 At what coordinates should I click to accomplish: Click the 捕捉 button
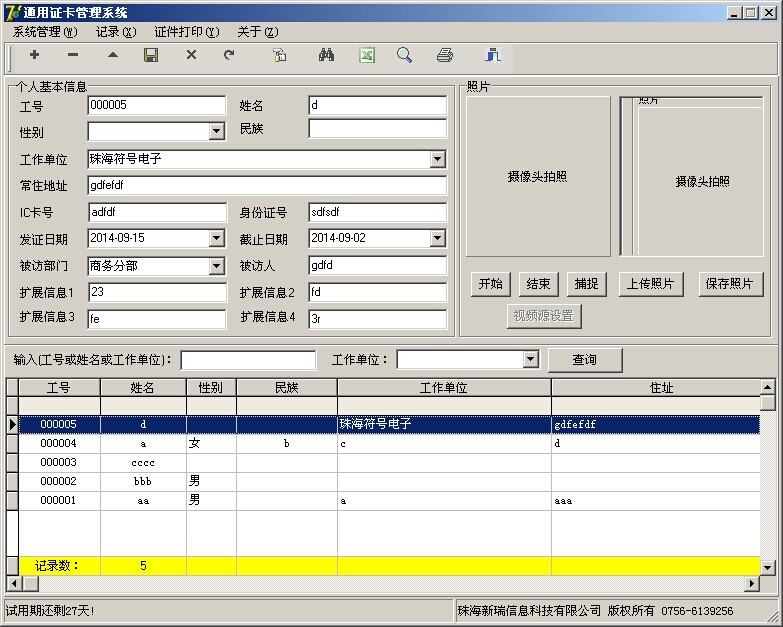[x=586, y=284]
